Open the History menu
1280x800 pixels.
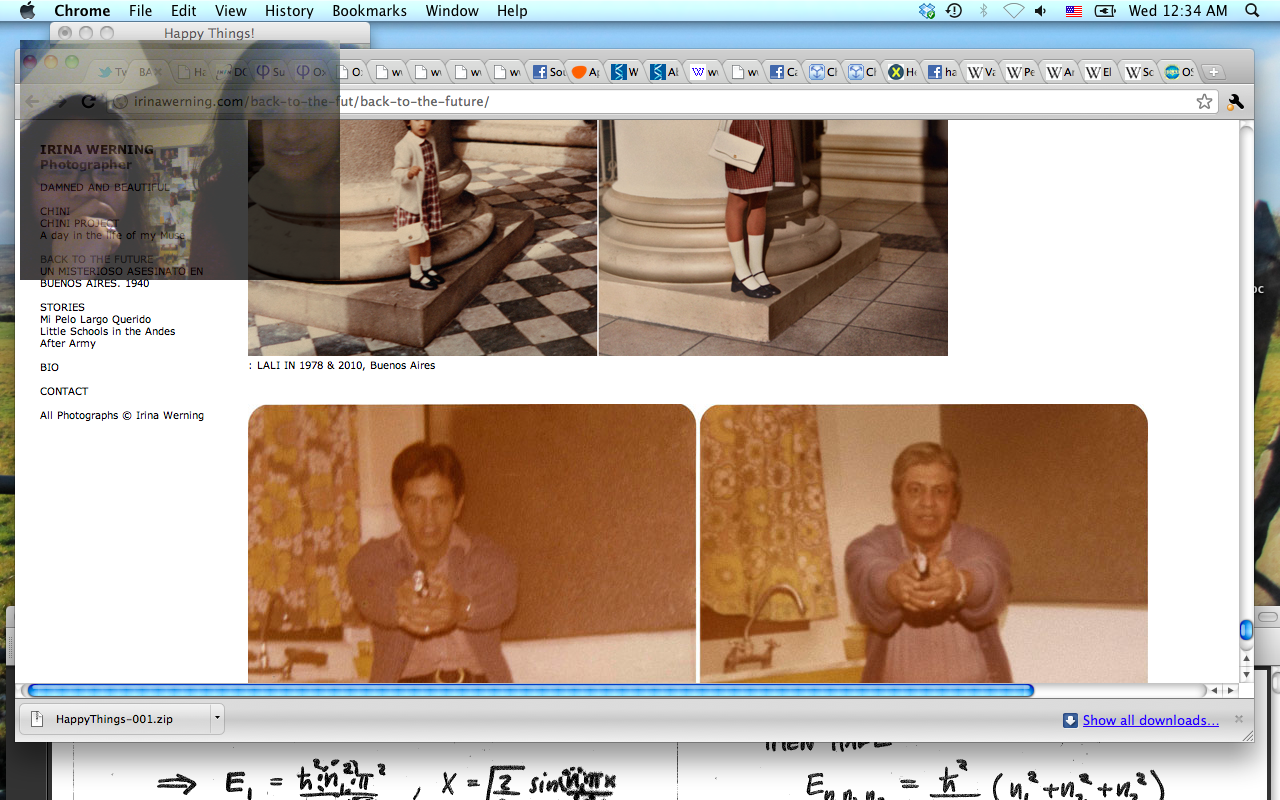289,11
